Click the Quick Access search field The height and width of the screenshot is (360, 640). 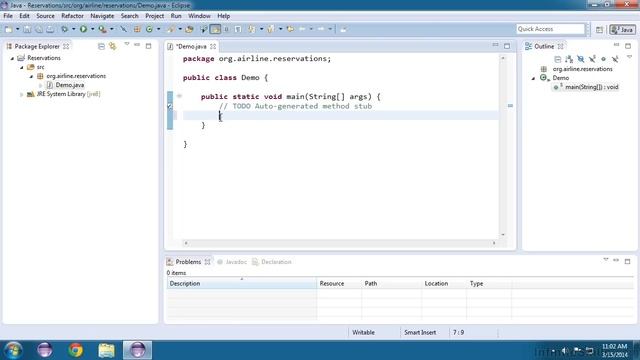550,29
